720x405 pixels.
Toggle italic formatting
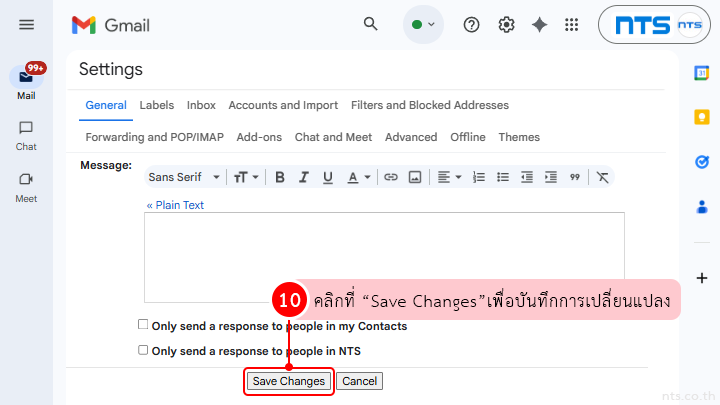[x=304, y=177]
